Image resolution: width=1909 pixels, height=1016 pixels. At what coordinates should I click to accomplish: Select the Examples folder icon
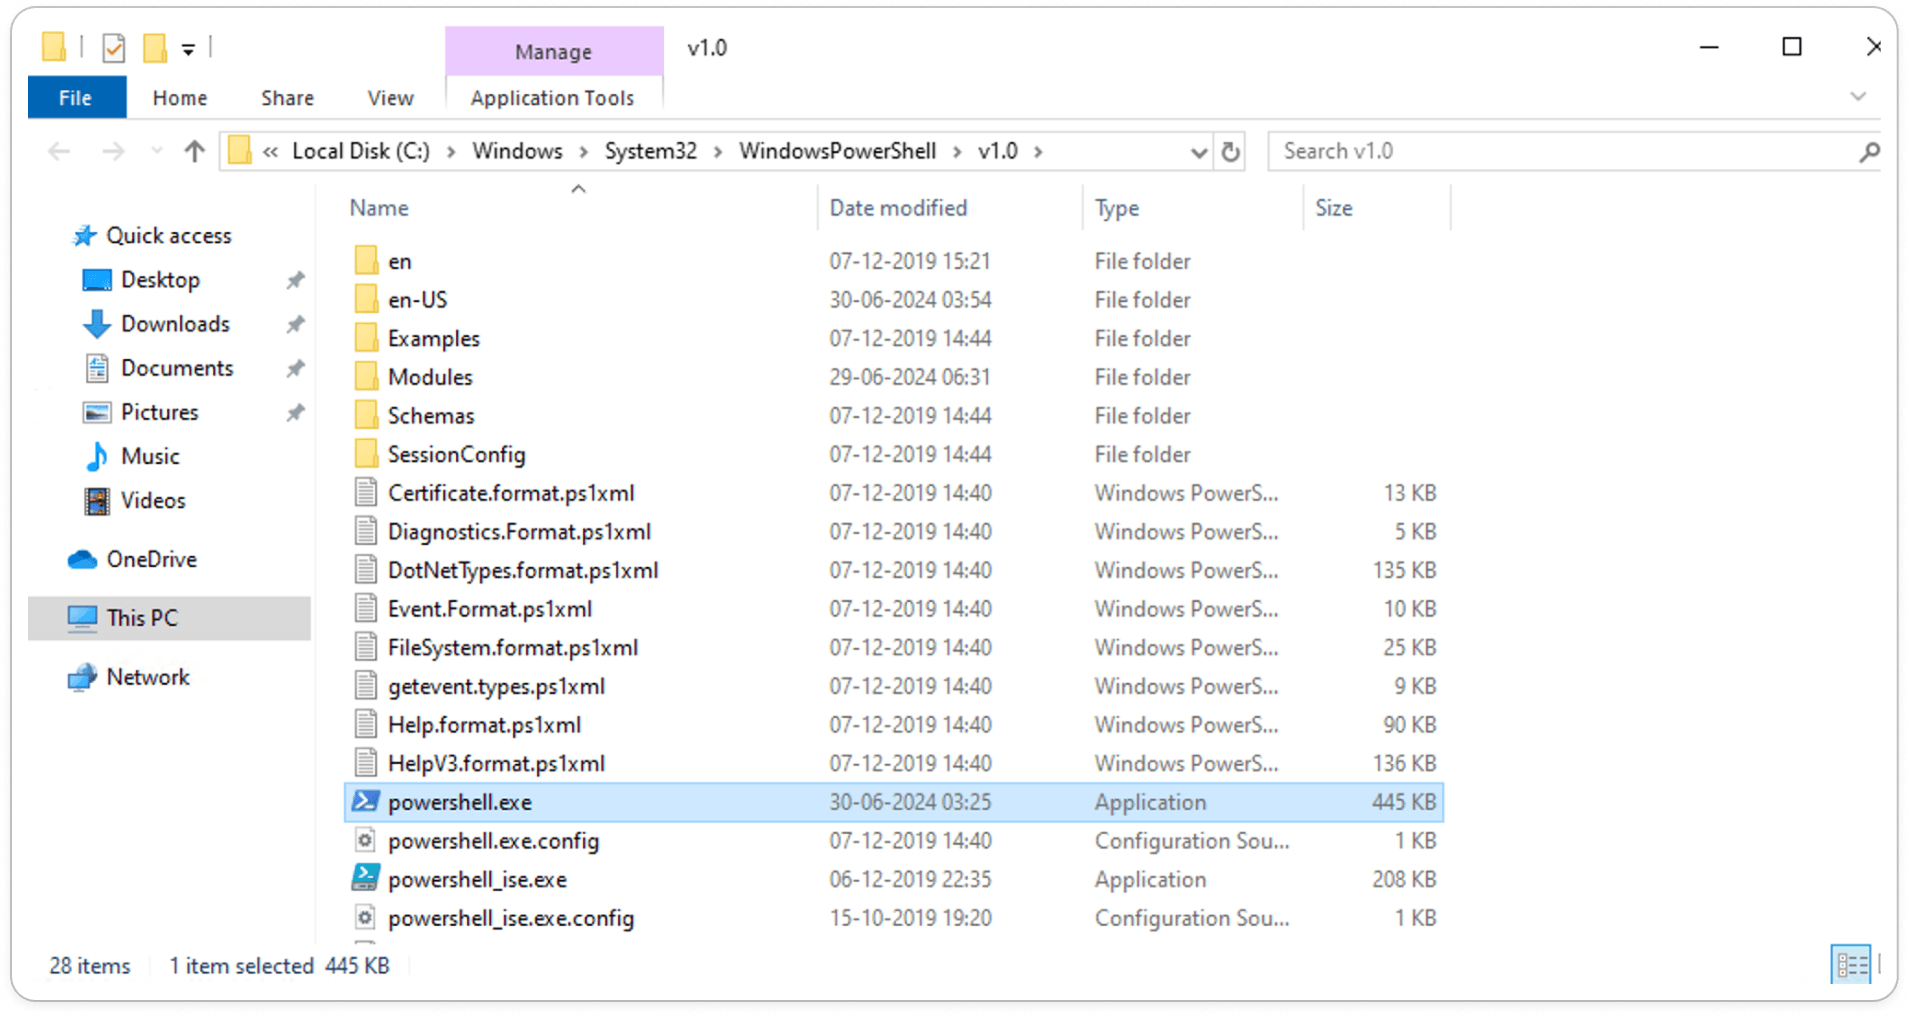[x=367, y=338]
